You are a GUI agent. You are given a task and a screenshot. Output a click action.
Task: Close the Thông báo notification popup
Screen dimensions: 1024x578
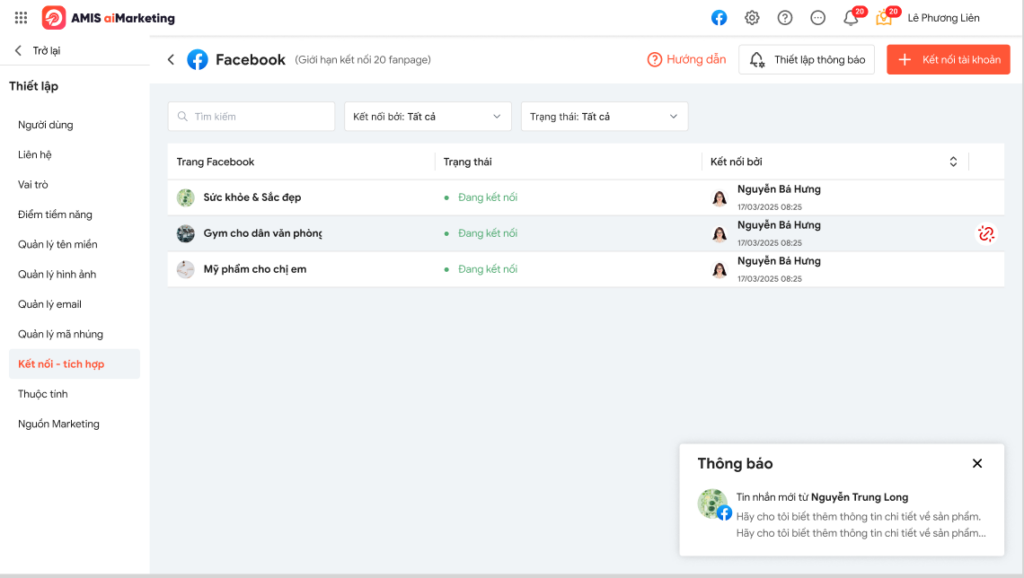coord(977,463)
